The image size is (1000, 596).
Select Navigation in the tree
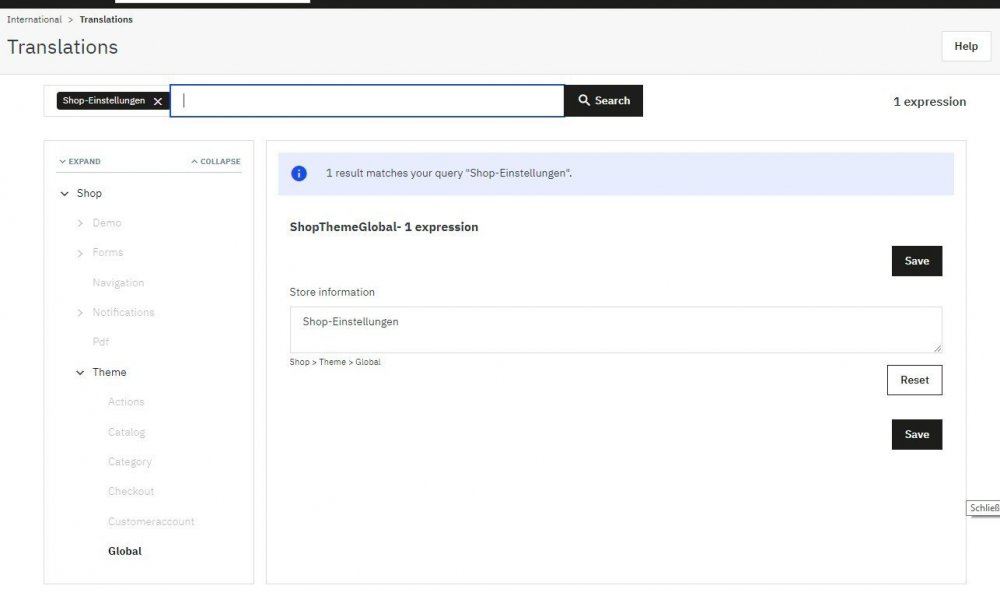tap(118, 282)
